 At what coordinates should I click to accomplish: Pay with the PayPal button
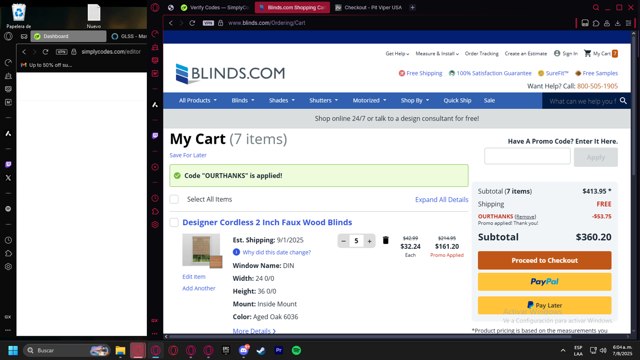point(544,282)
